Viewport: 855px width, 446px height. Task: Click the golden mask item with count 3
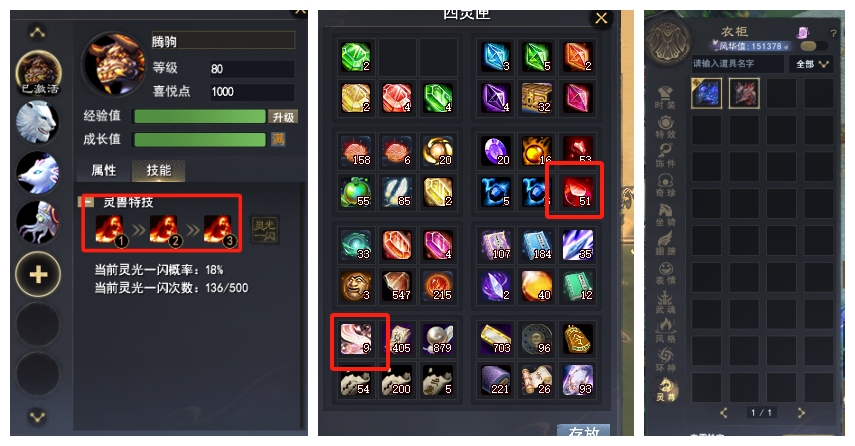[x=356, y=285]
